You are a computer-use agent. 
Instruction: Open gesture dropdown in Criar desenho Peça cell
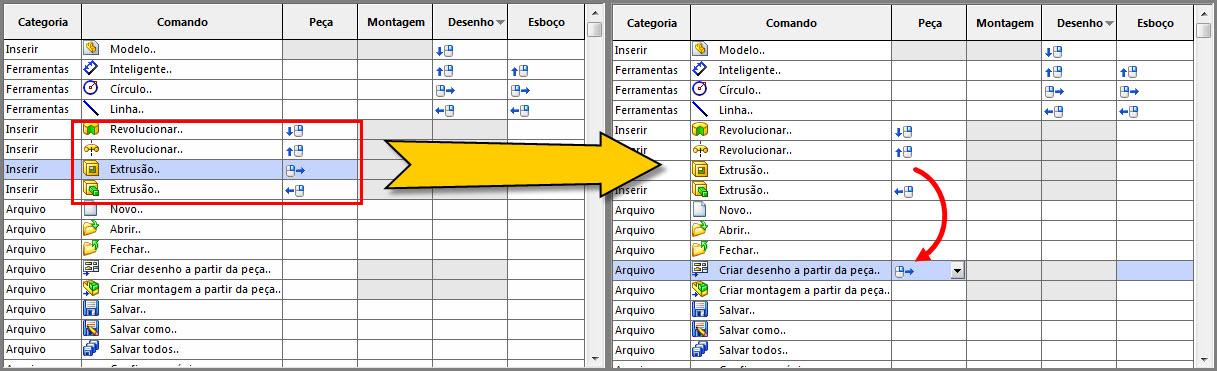click(x=958, y=270)
